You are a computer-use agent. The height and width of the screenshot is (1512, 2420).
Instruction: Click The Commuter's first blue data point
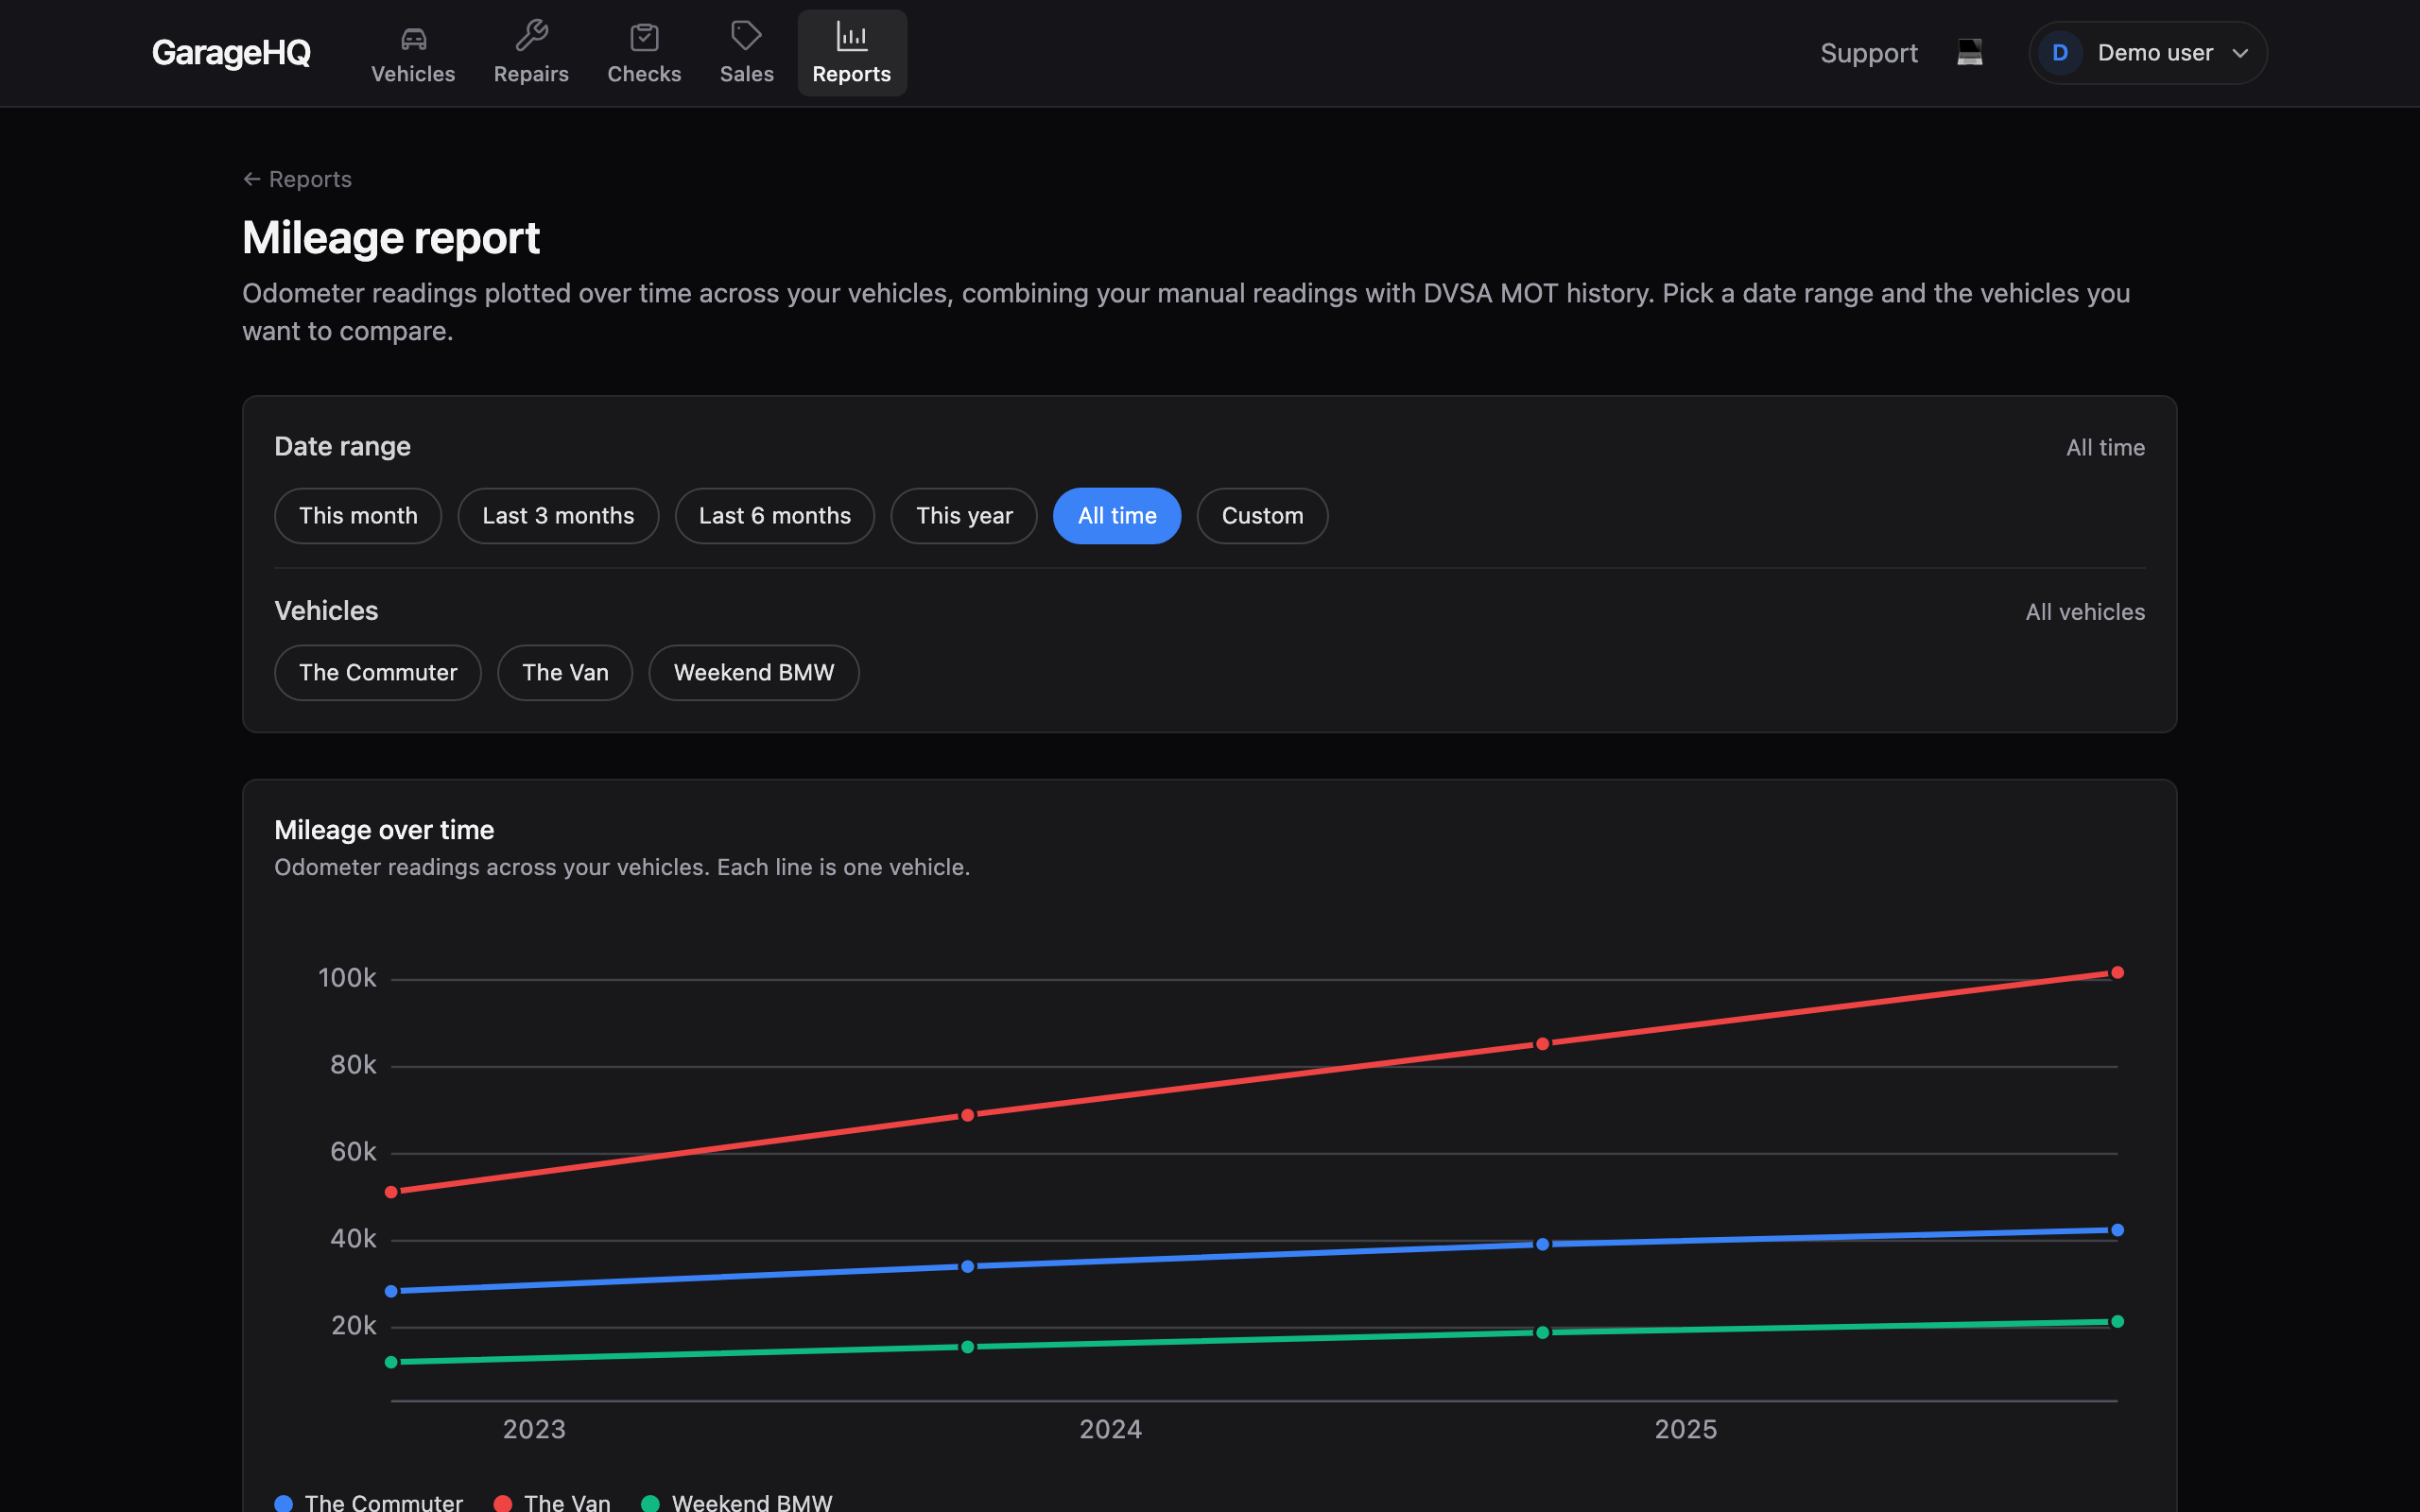click(x=391, y=1291)
